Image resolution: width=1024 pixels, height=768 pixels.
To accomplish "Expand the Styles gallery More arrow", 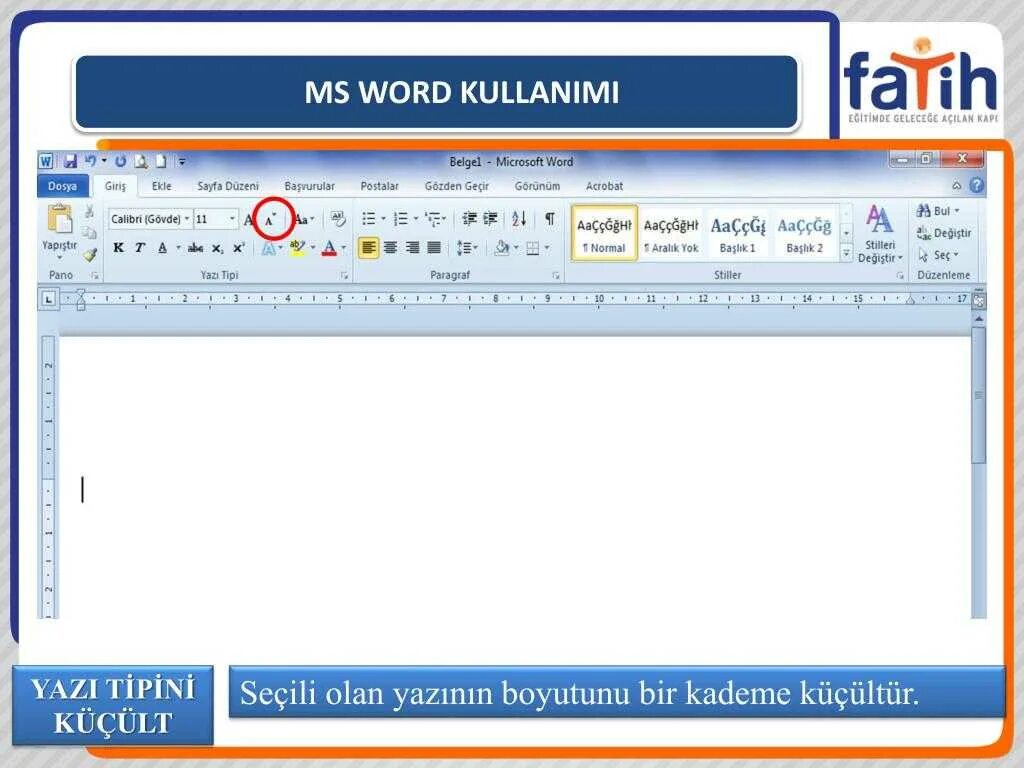I will coord(846,254).
